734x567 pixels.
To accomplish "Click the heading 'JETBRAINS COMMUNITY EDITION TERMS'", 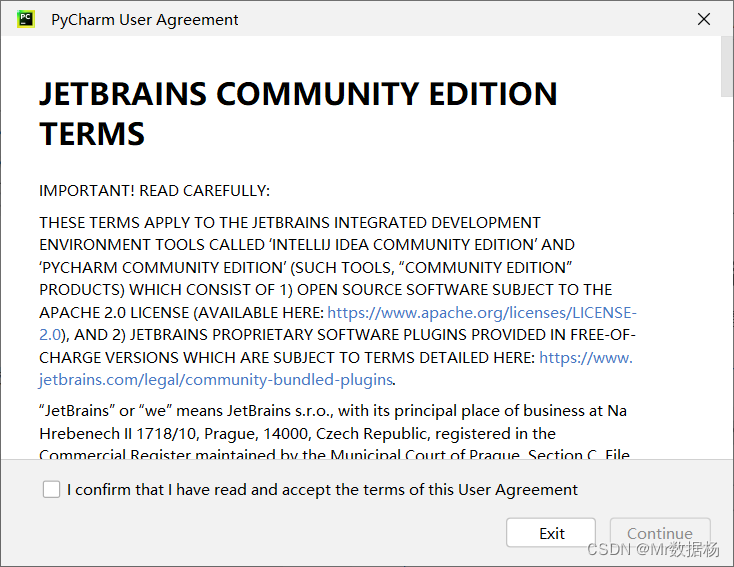I will (298, 114).
